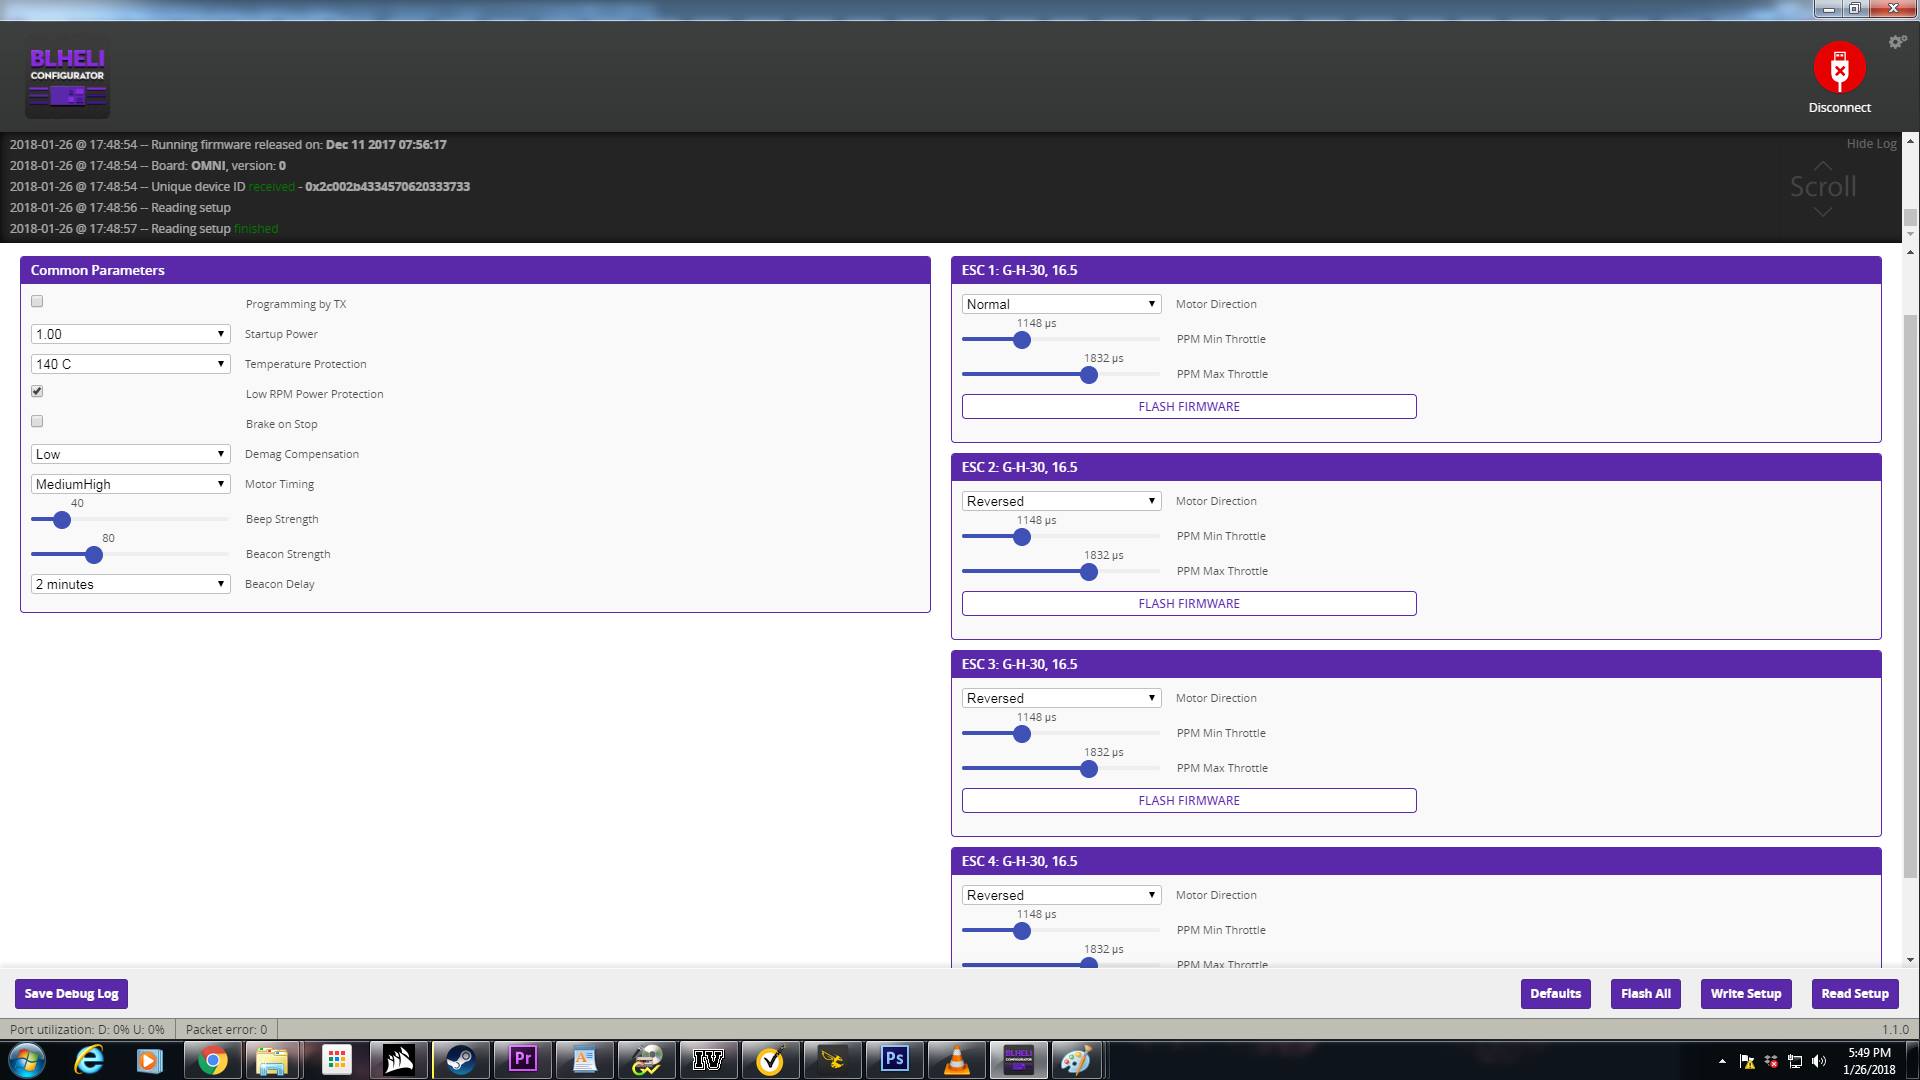Viewport: 1920px width, 1080px height.
Task: Open the Motor Timing dropdown
Action: click(130, 484)
